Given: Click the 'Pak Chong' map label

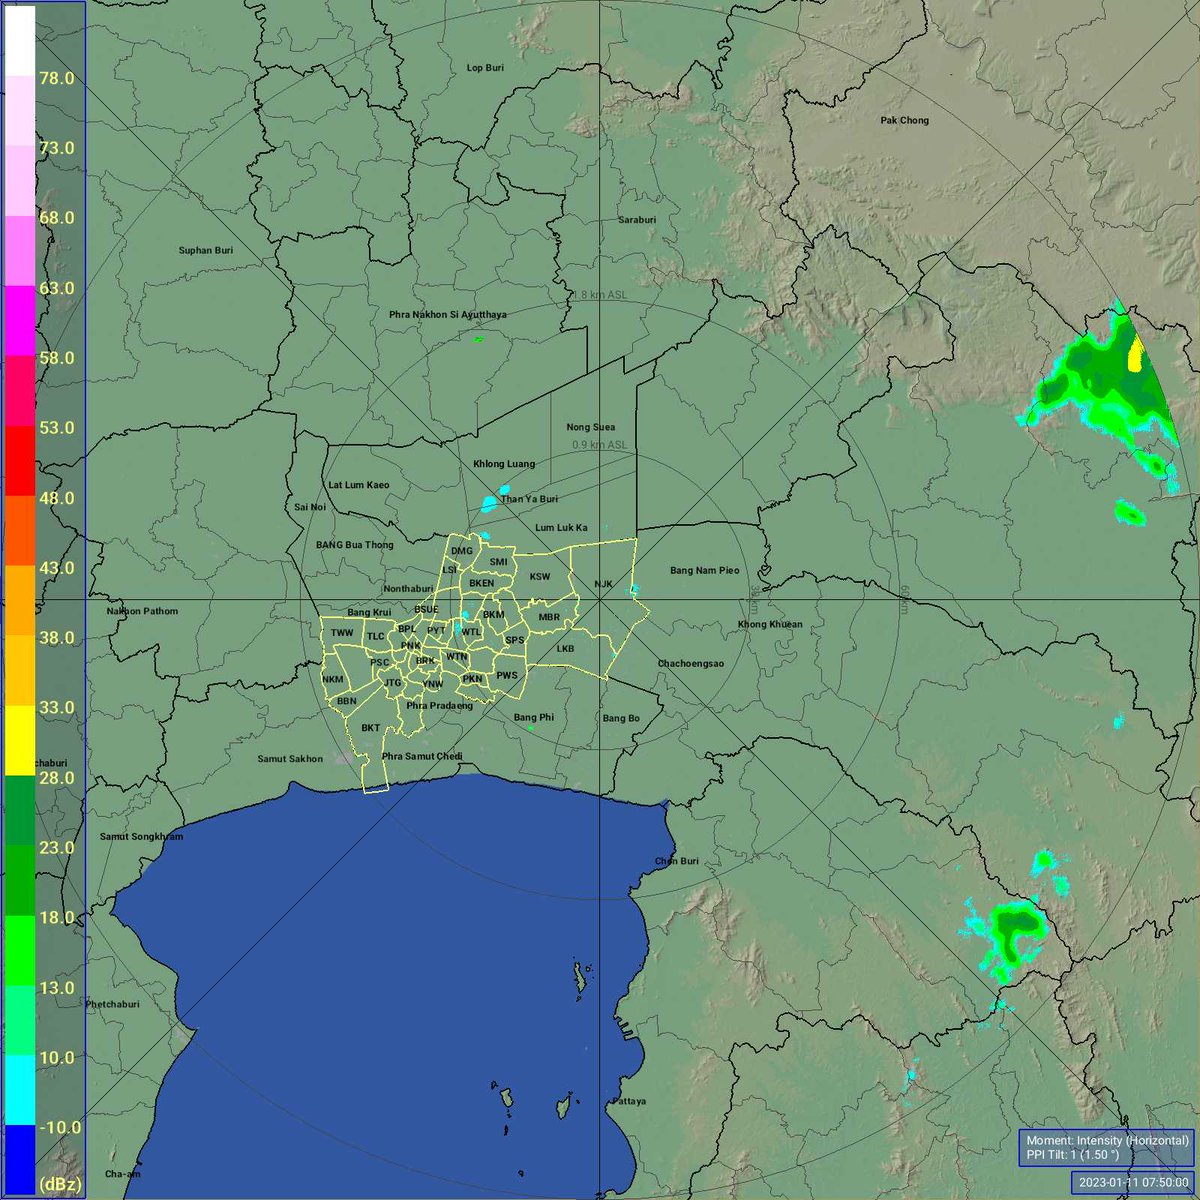Looking at the screenshot, I should [904, 120].
